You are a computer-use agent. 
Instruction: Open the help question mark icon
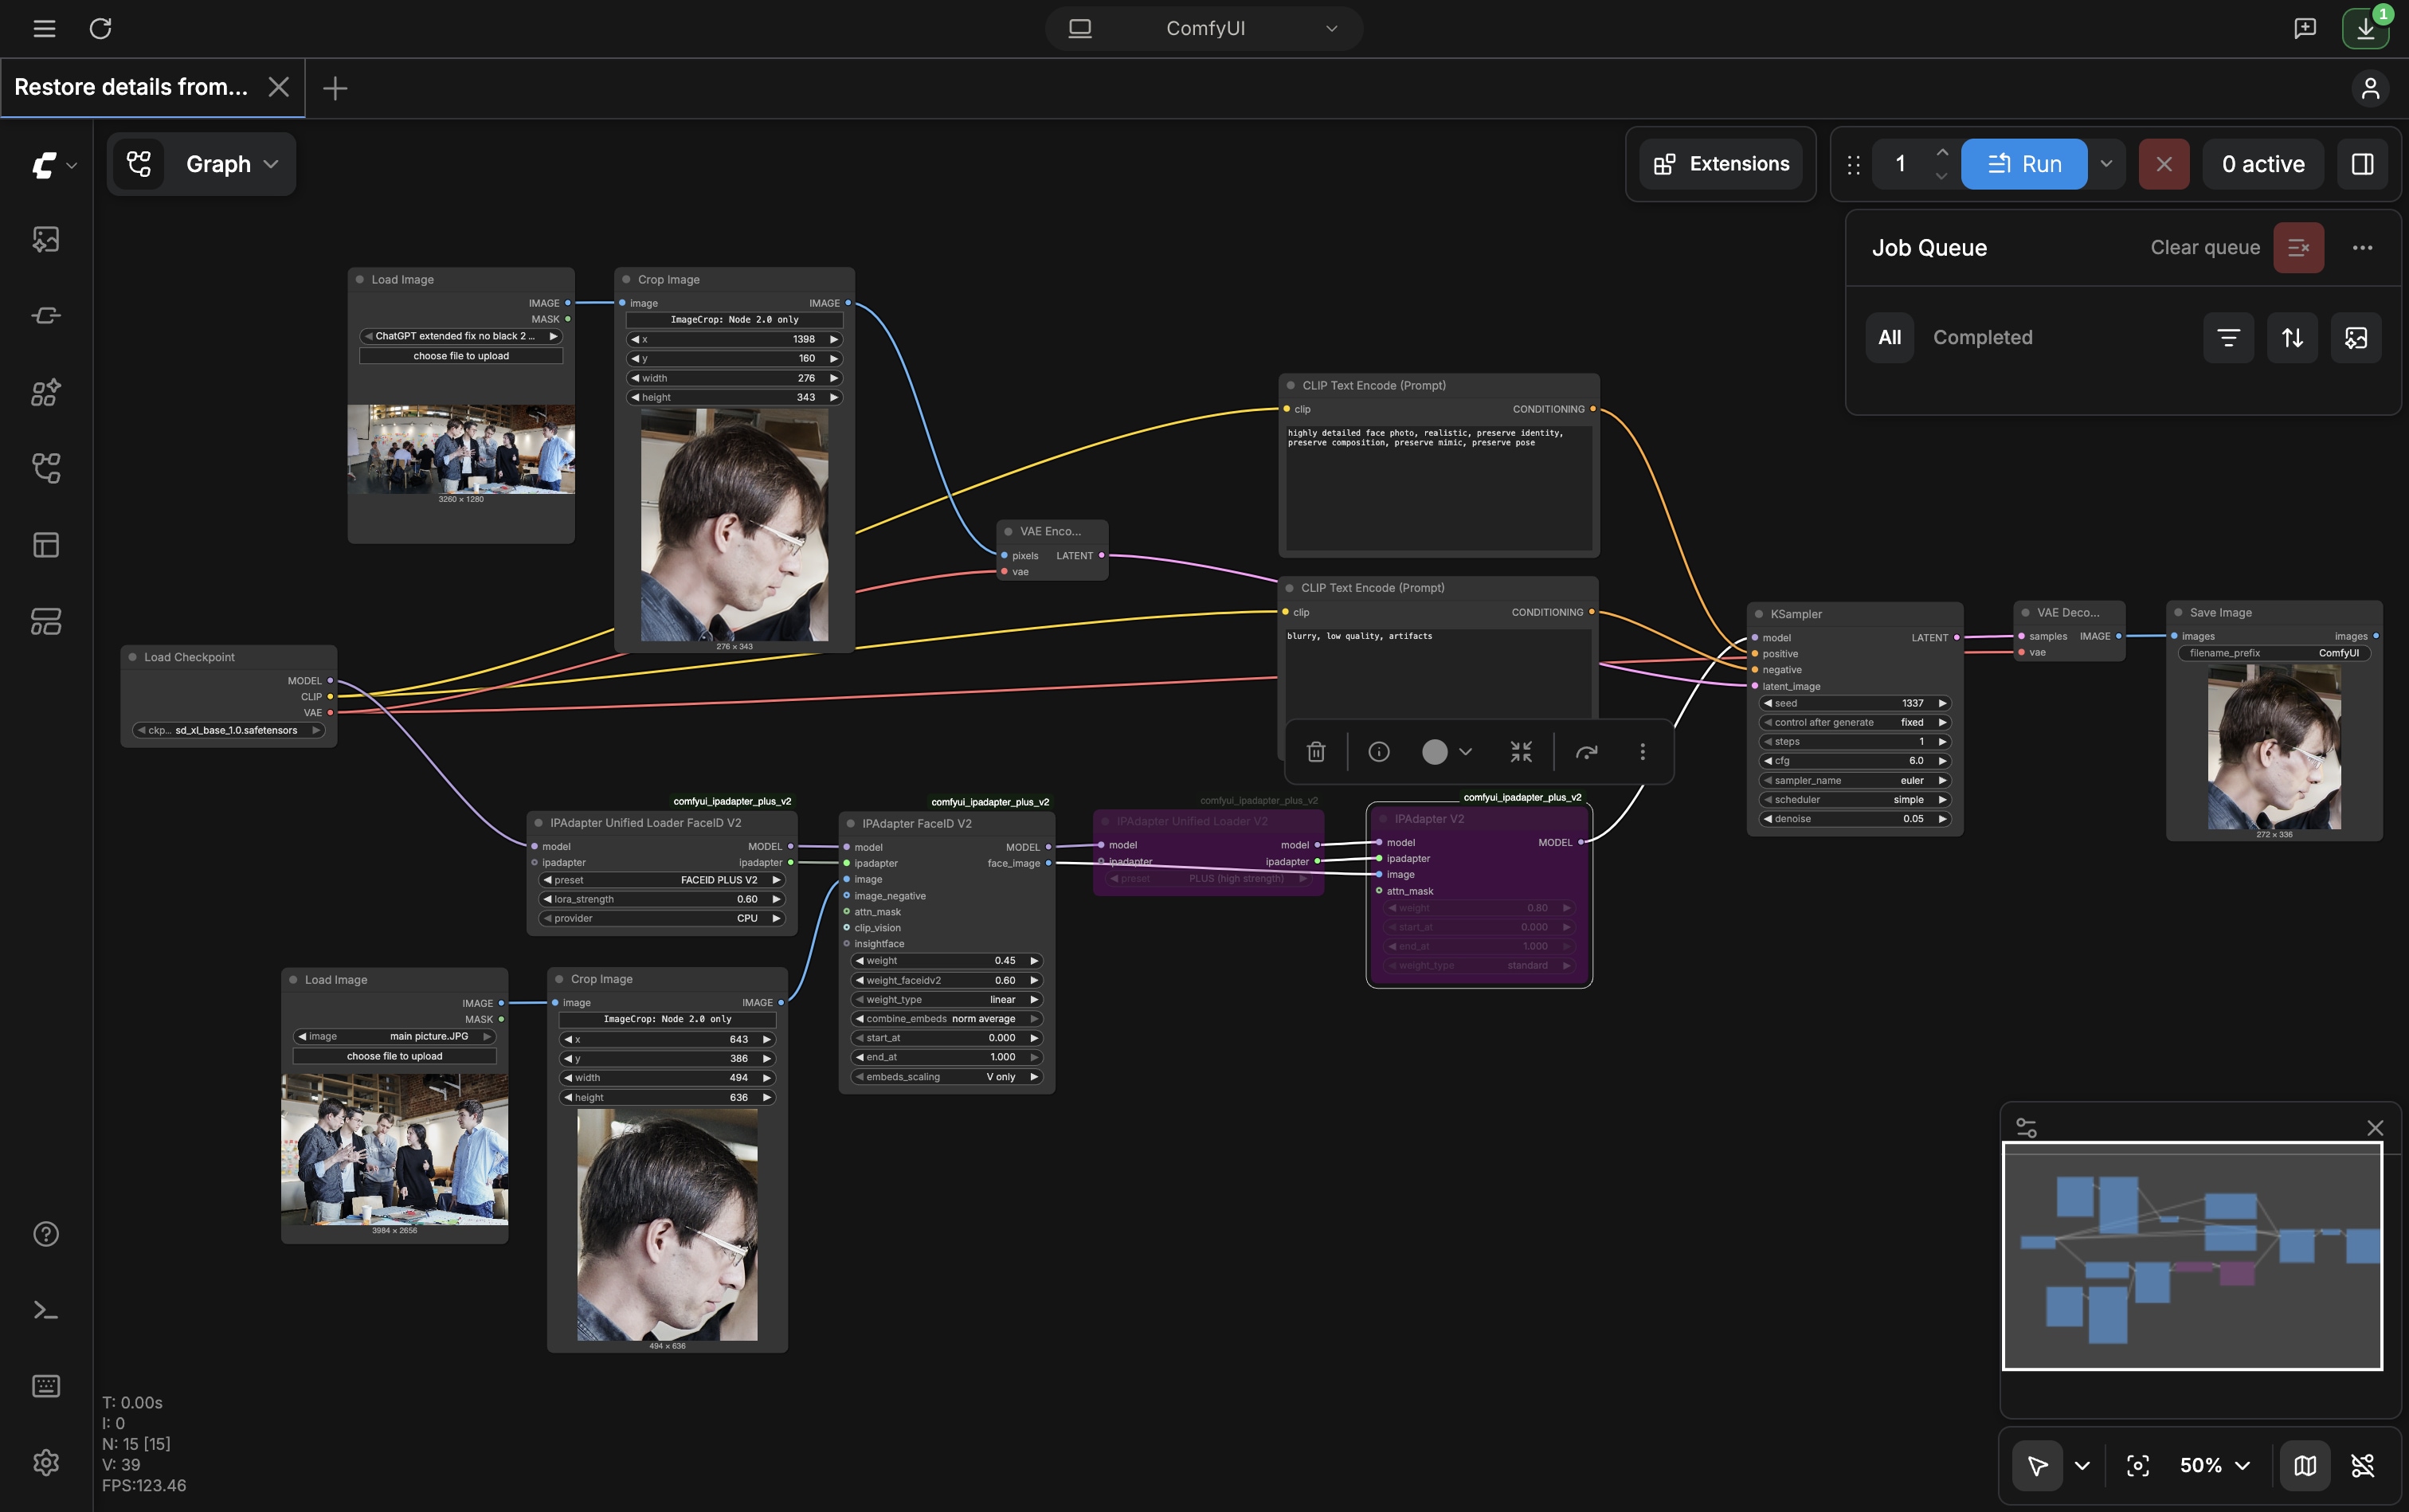pos(46,1234)
